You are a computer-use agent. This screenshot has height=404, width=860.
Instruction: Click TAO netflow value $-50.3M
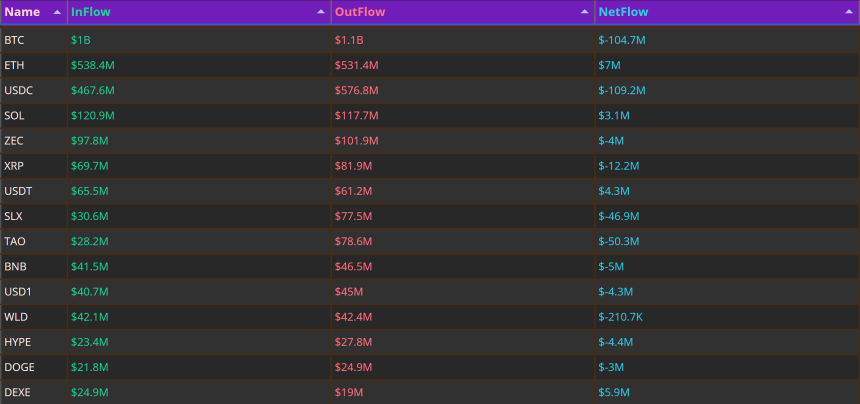click(x=619, y=242)
